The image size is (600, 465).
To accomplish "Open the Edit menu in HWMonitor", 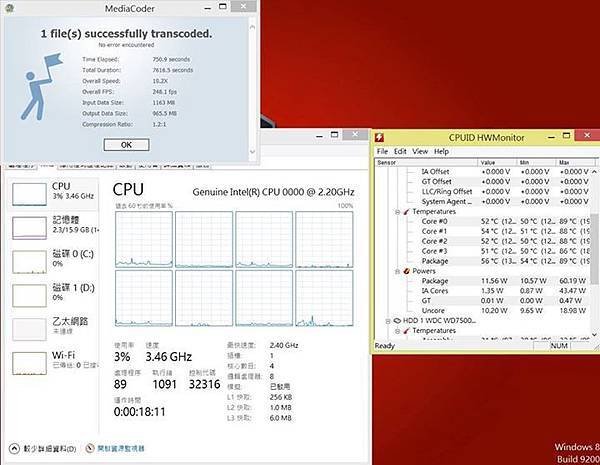I will coord(400,152).
